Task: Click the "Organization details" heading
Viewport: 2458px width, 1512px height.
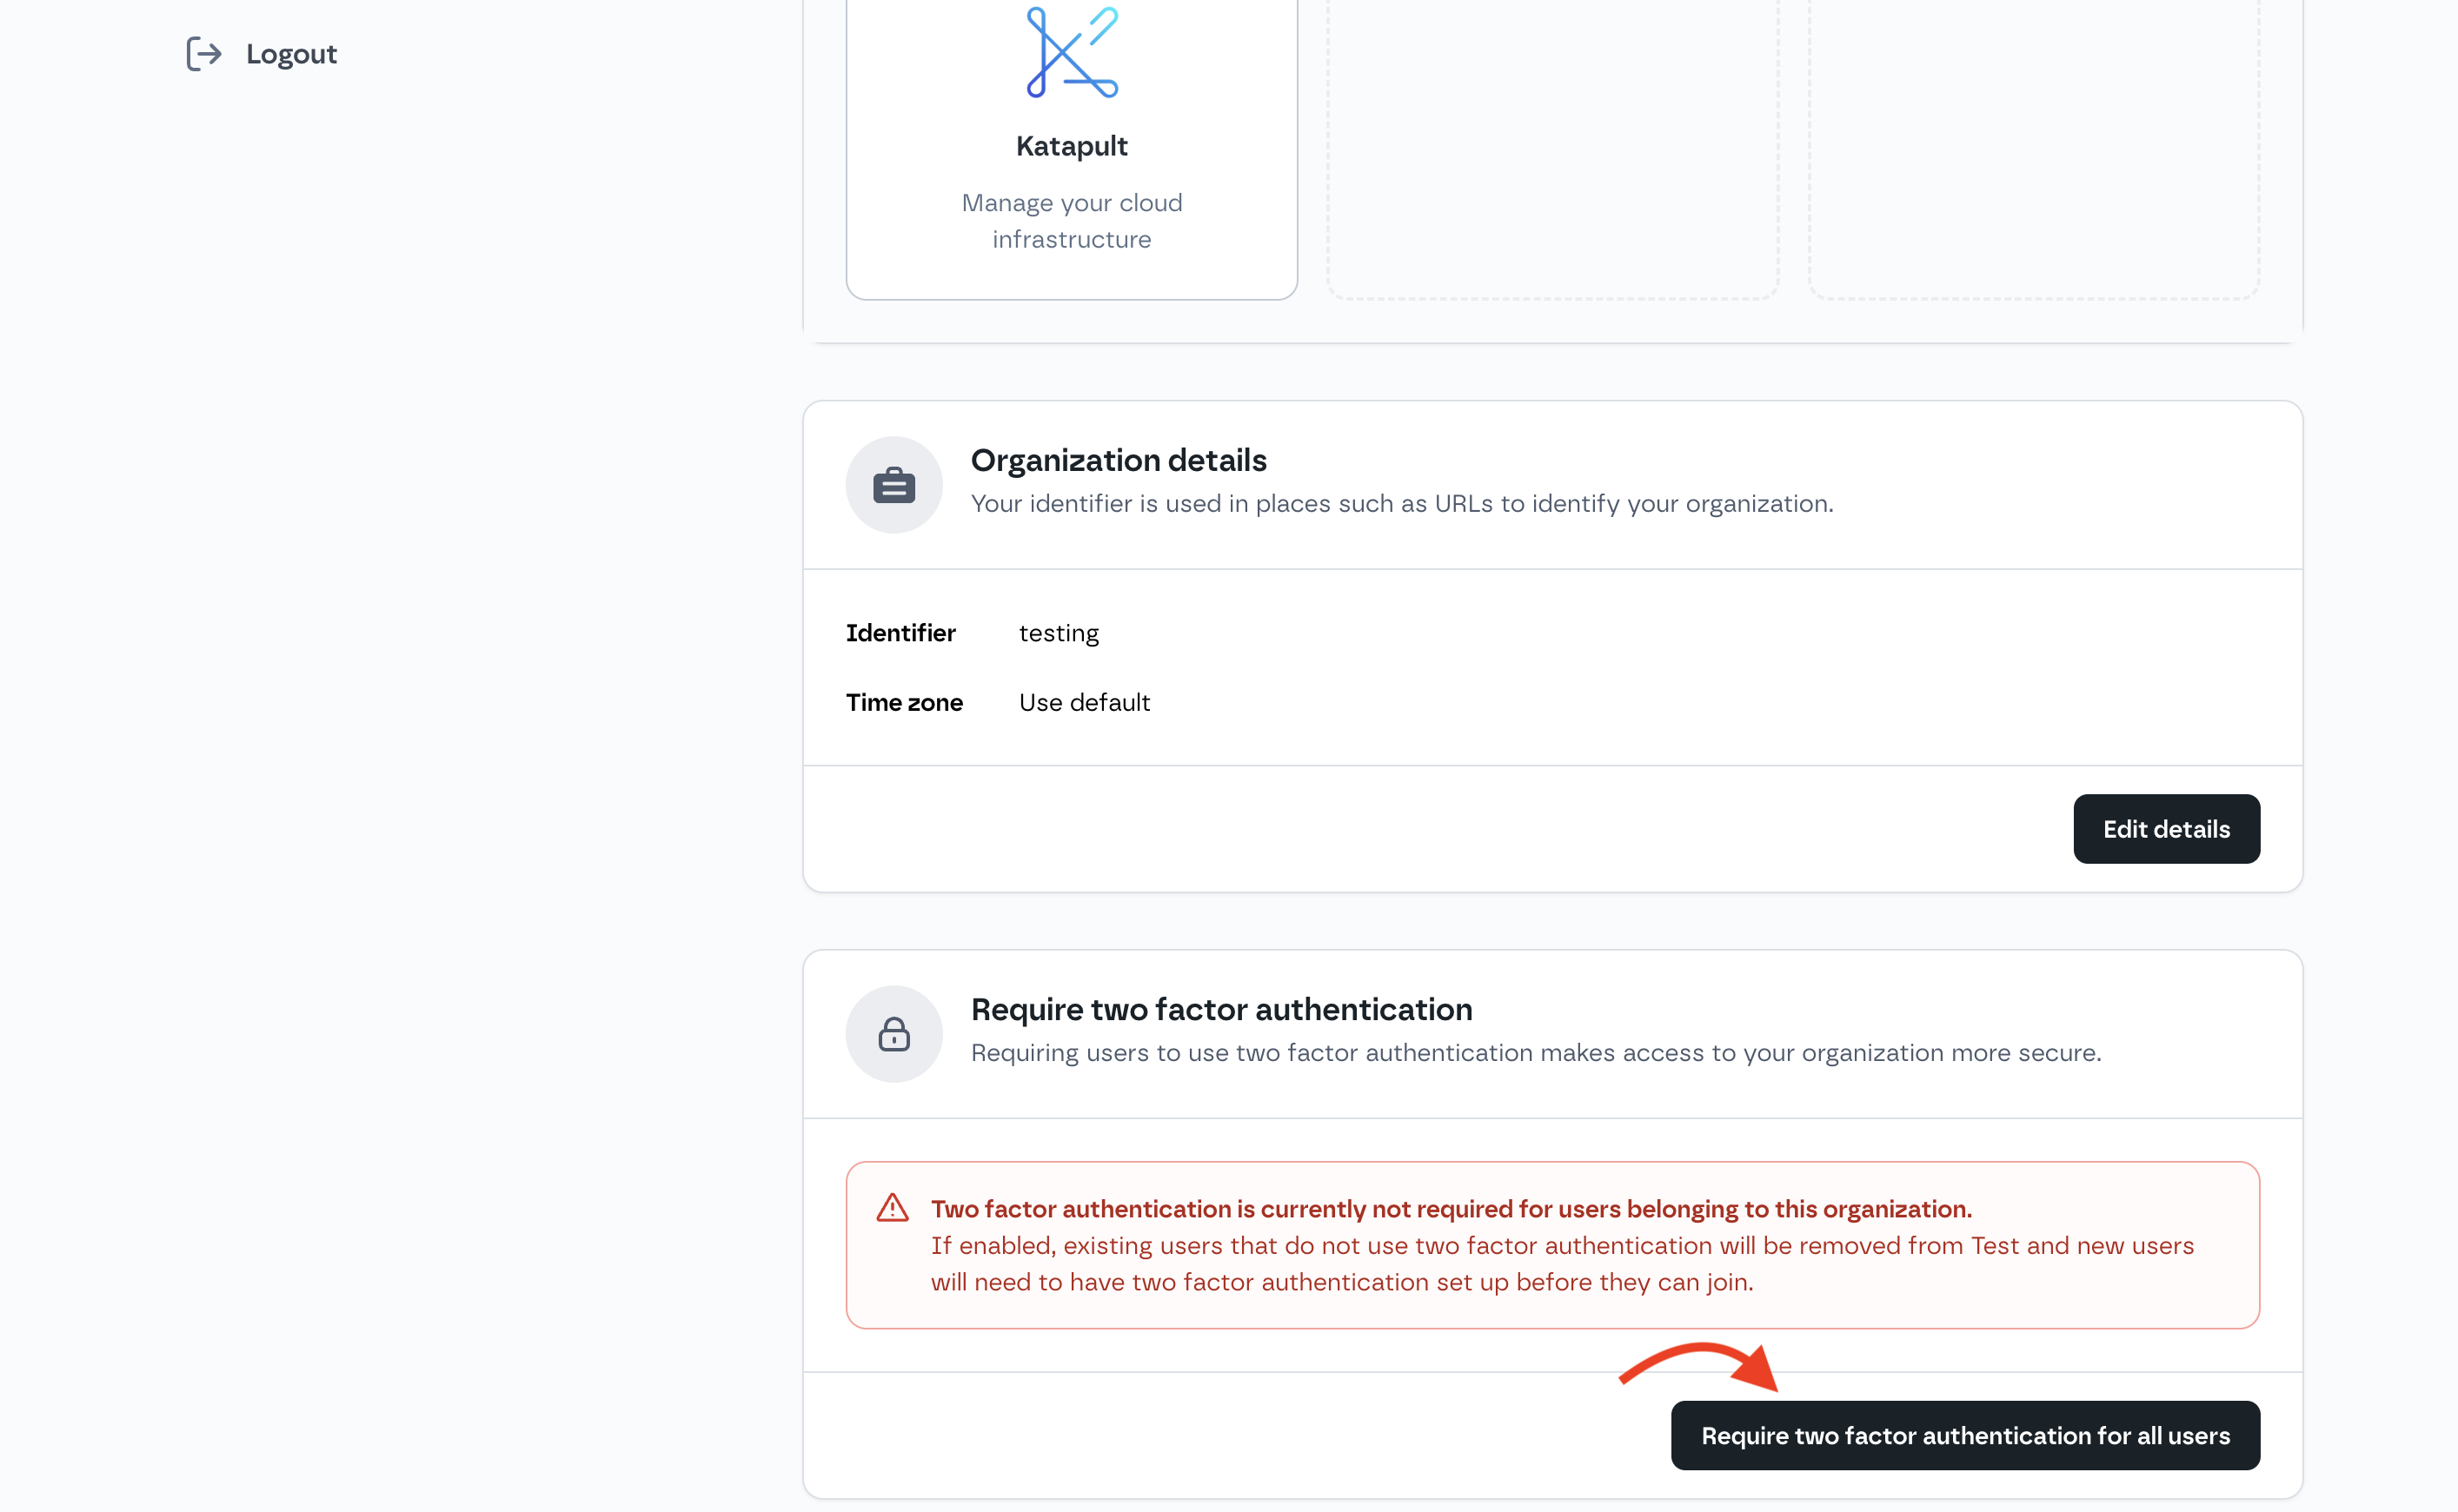Action: (1118, 460)
